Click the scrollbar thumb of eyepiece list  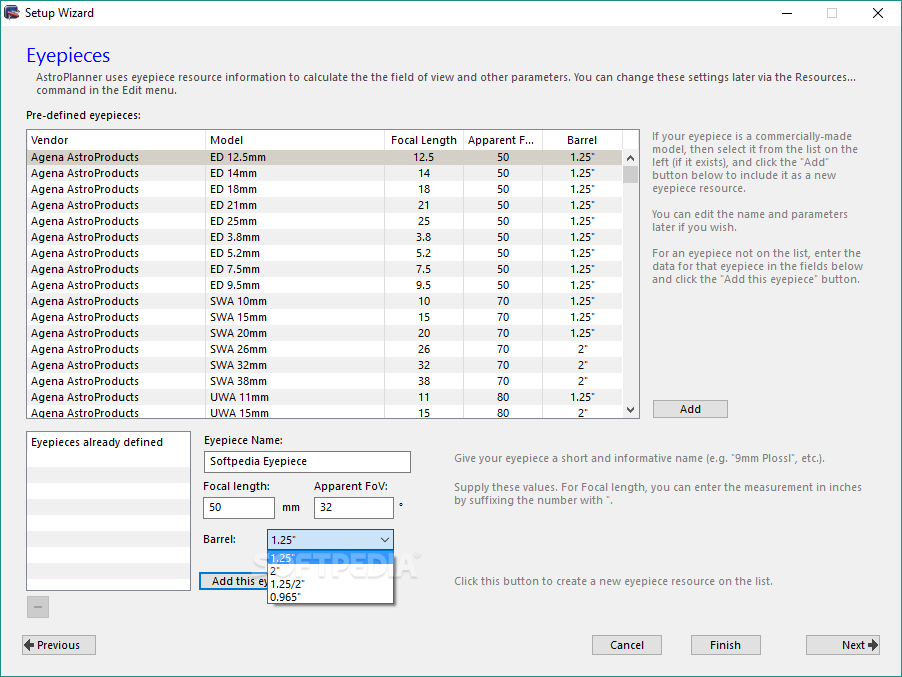coord(630,174)
